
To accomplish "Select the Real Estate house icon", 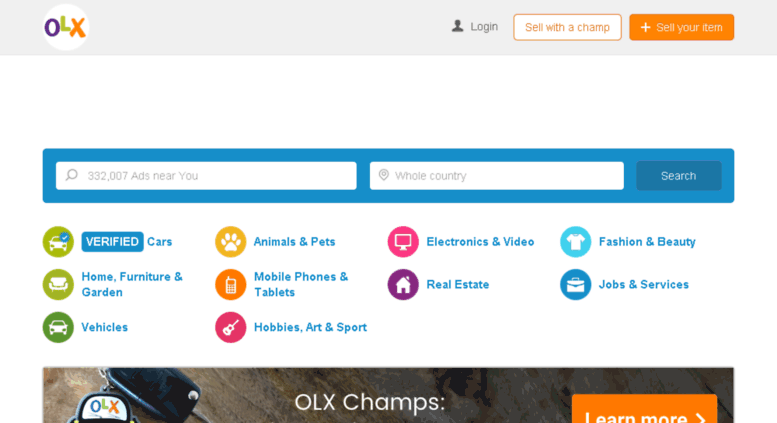I will click(403, 284).
